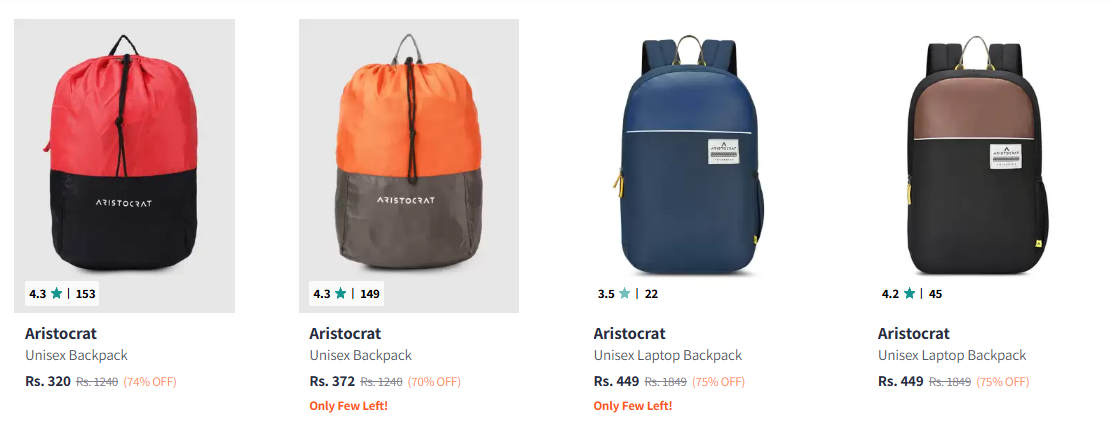Click the Rs. 320 price
This screenshot has height=425, width=1111.
pos(48,381)
